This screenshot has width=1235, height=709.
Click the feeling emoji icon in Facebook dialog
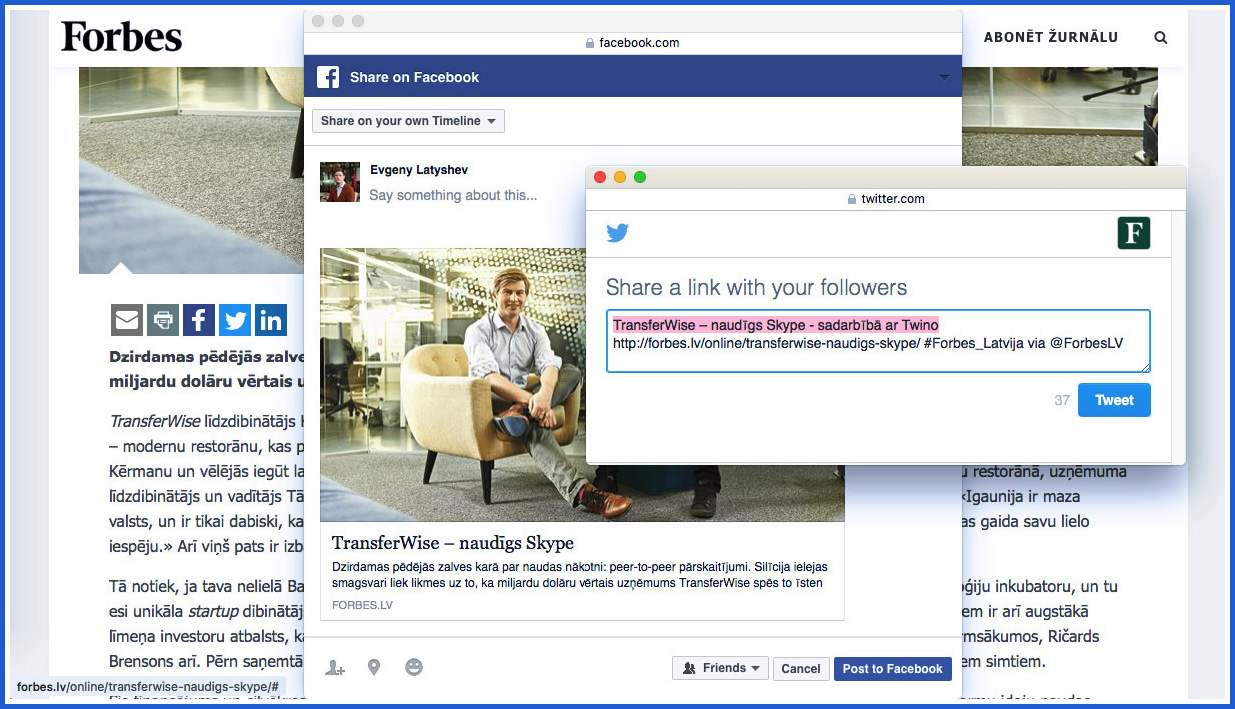[x=414, y=667]
